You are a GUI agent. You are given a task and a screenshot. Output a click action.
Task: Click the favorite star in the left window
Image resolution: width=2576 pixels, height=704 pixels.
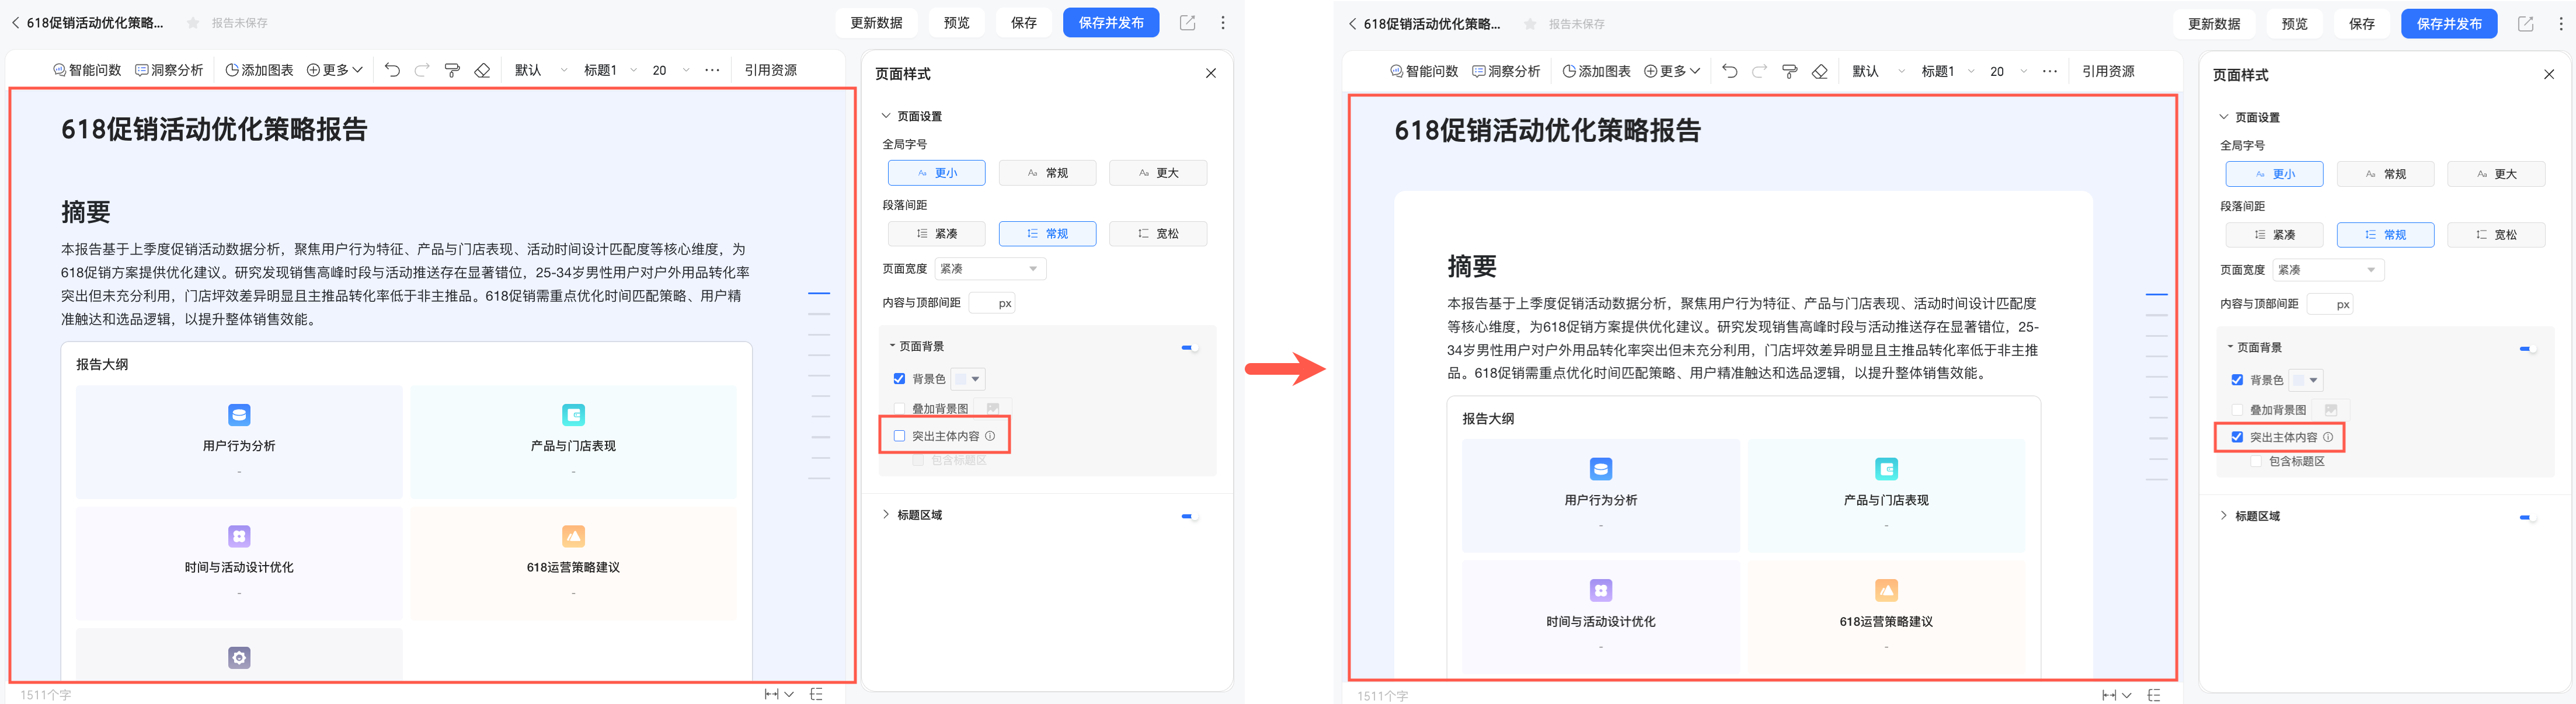click(x=193, y=23)
